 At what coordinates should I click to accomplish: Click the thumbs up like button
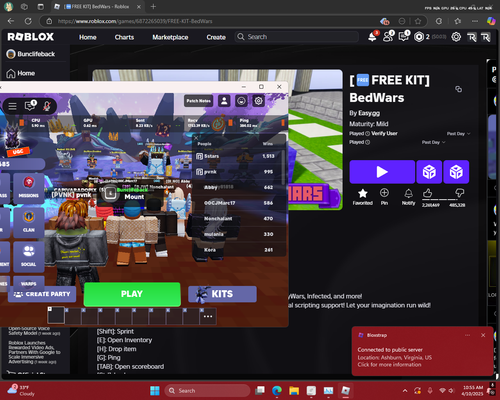tap(428, 193)
